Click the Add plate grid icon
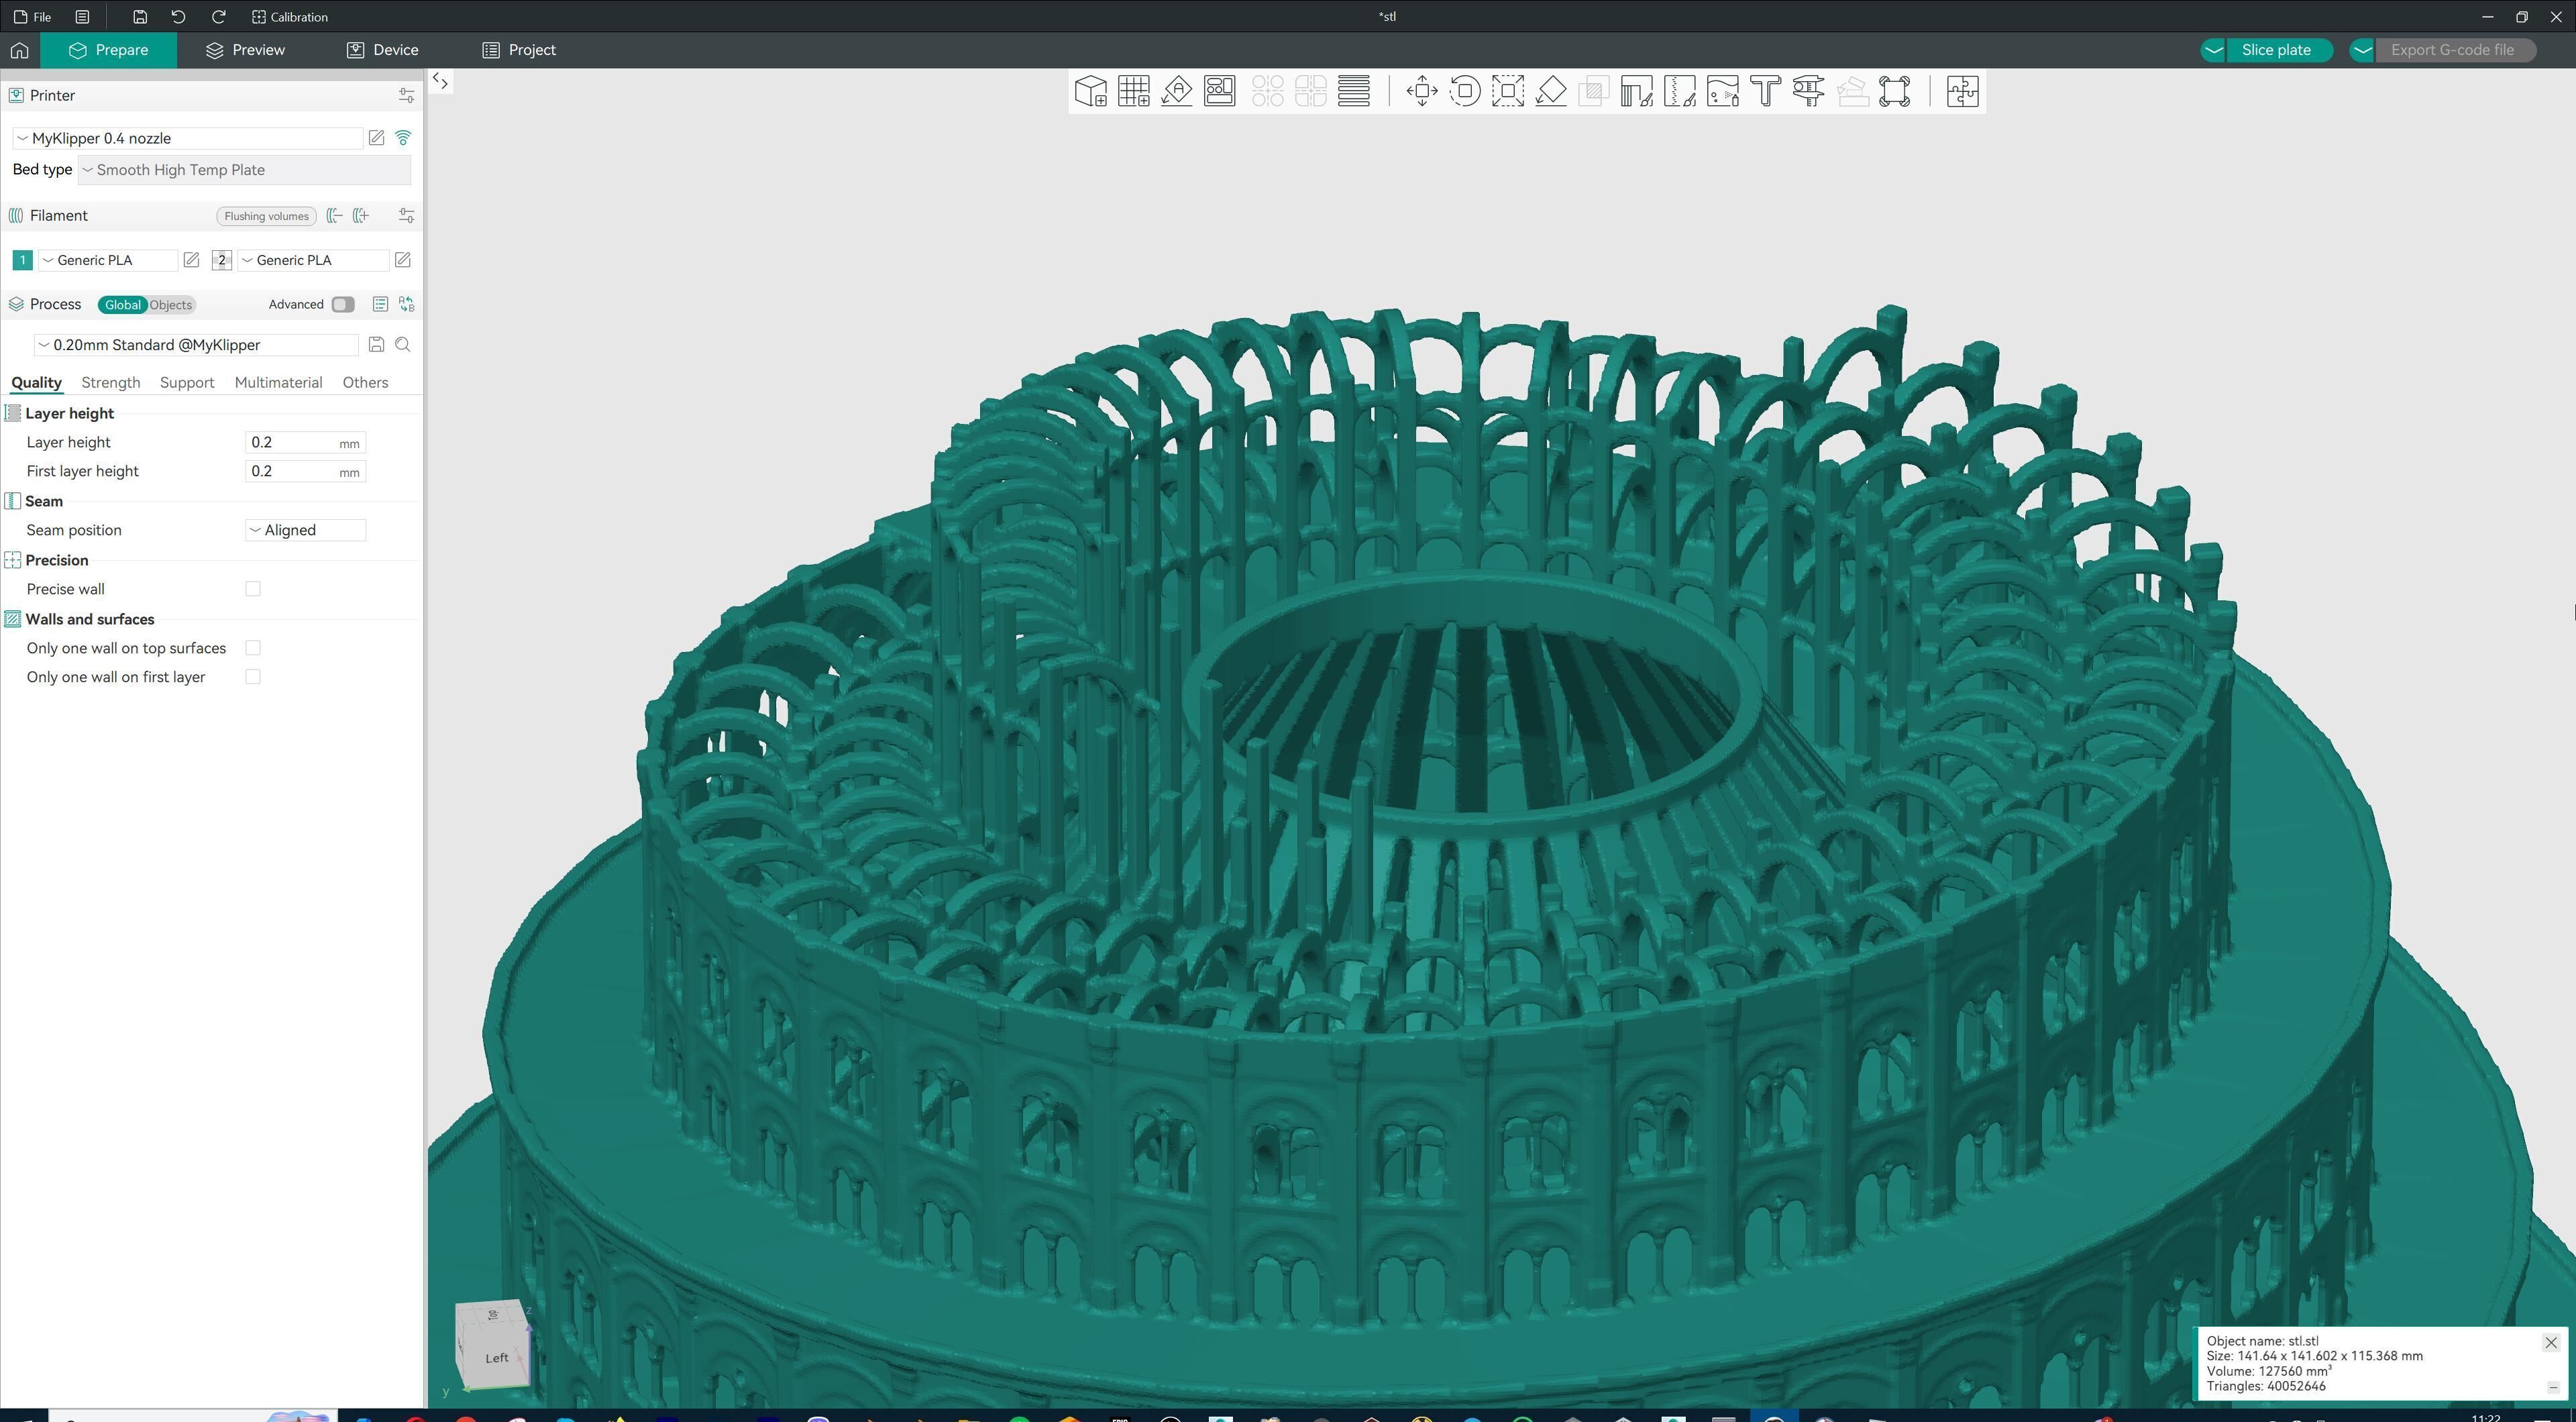 (x=1134, y=91)
